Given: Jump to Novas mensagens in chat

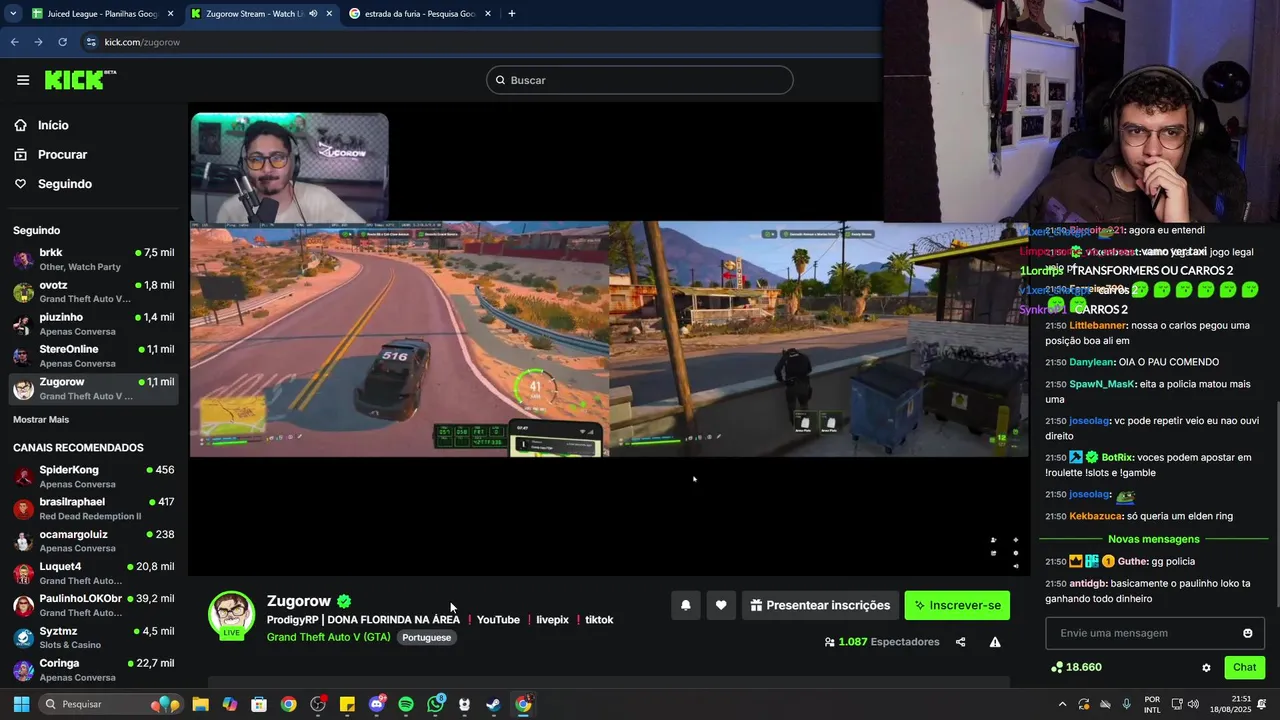Looking at the screenshot, I should [x=1154, y=539].
